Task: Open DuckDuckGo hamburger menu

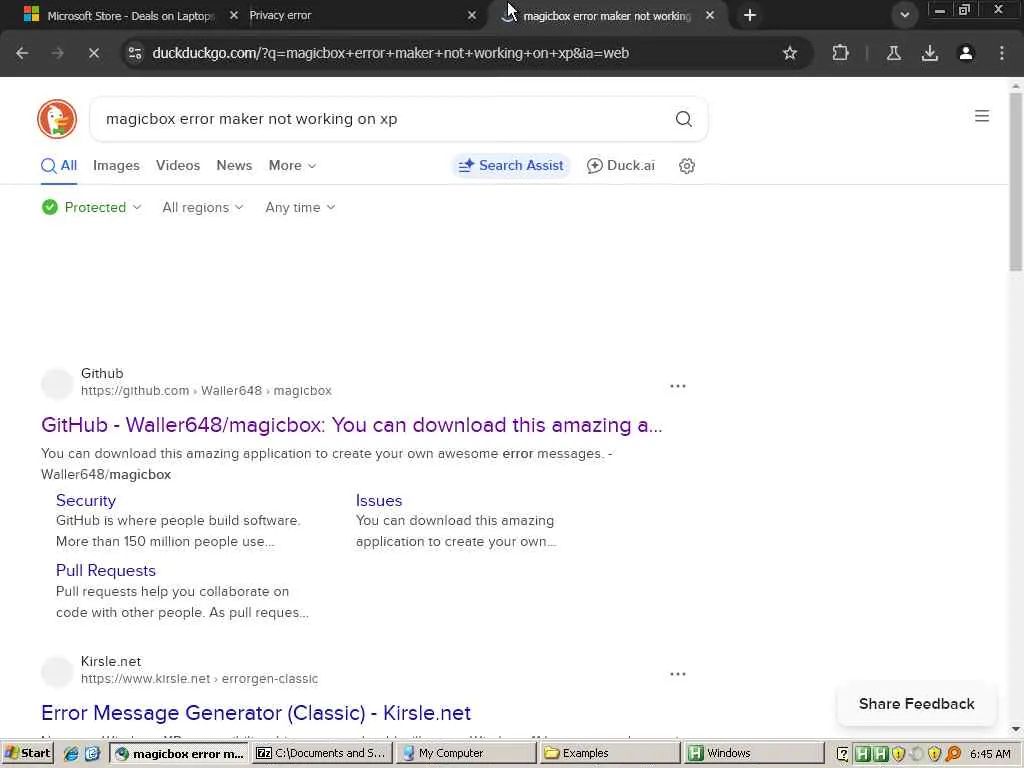Action: 982,116
